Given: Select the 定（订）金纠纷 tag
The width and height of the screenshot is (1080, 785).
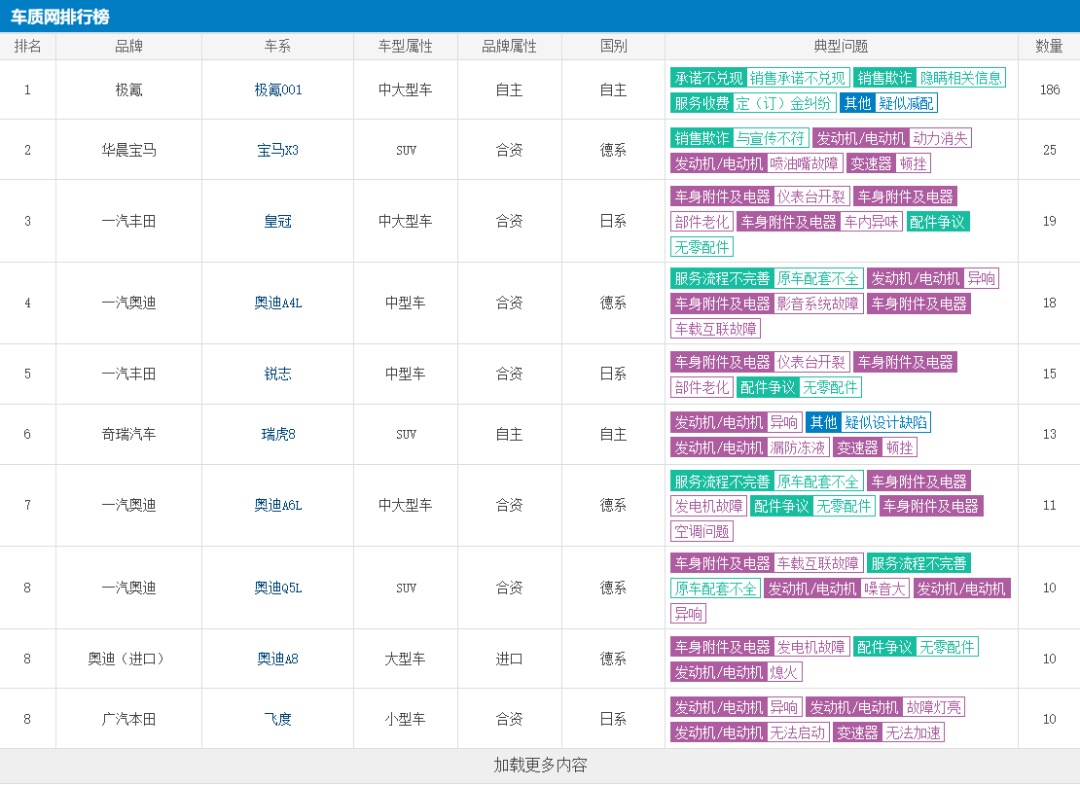Looking at the screenshot, I should 785,104.
